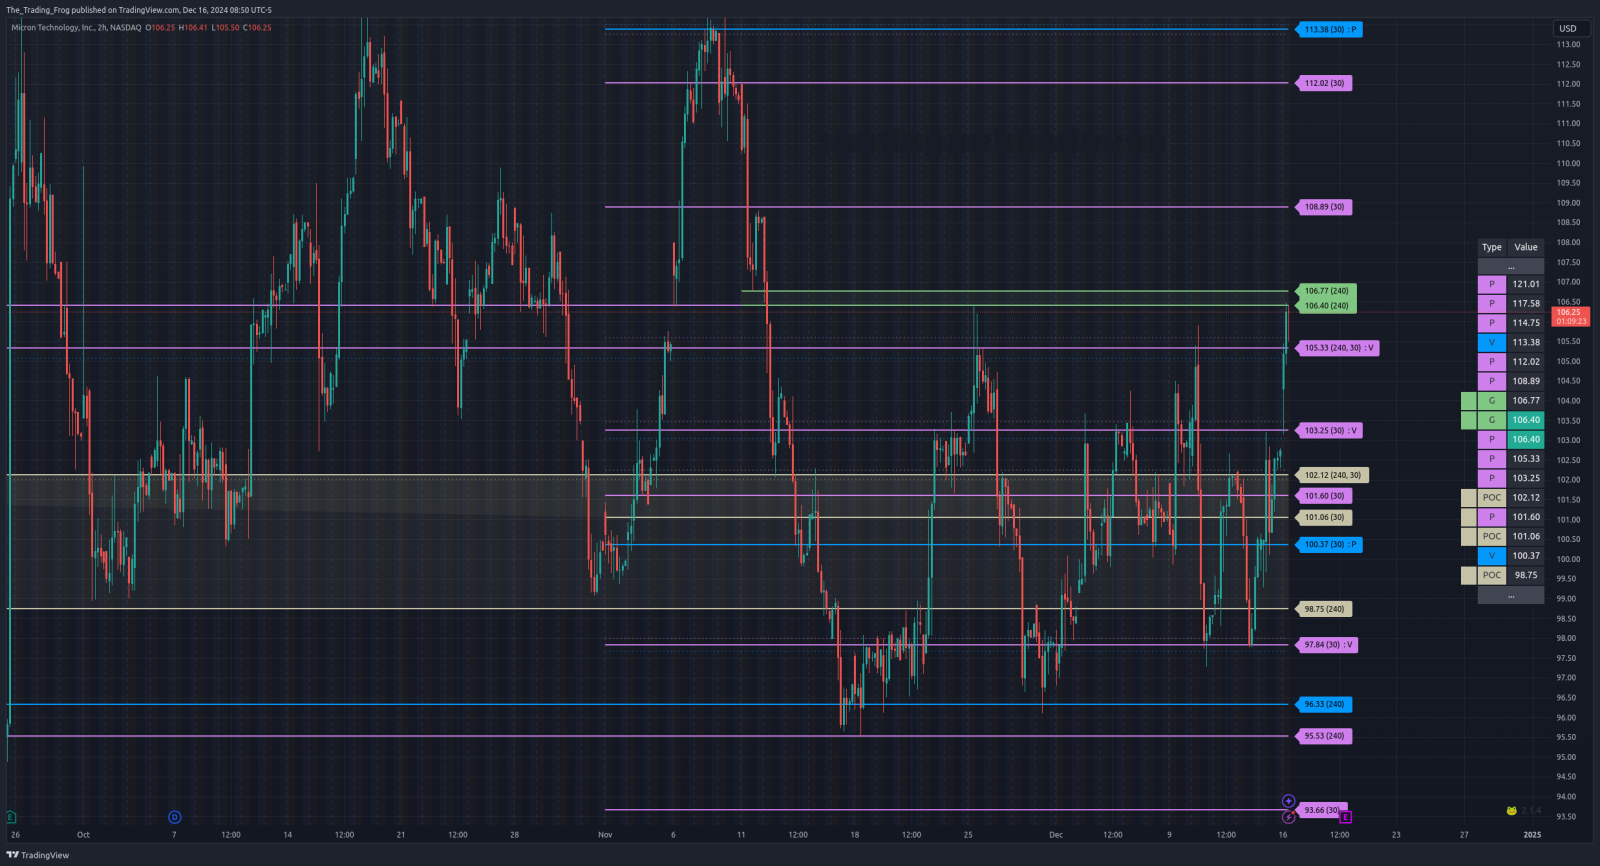Click the purple sparkle circle icon near 93.66 label
This screenshot has height=866, width=1600.
(1289, 801)
